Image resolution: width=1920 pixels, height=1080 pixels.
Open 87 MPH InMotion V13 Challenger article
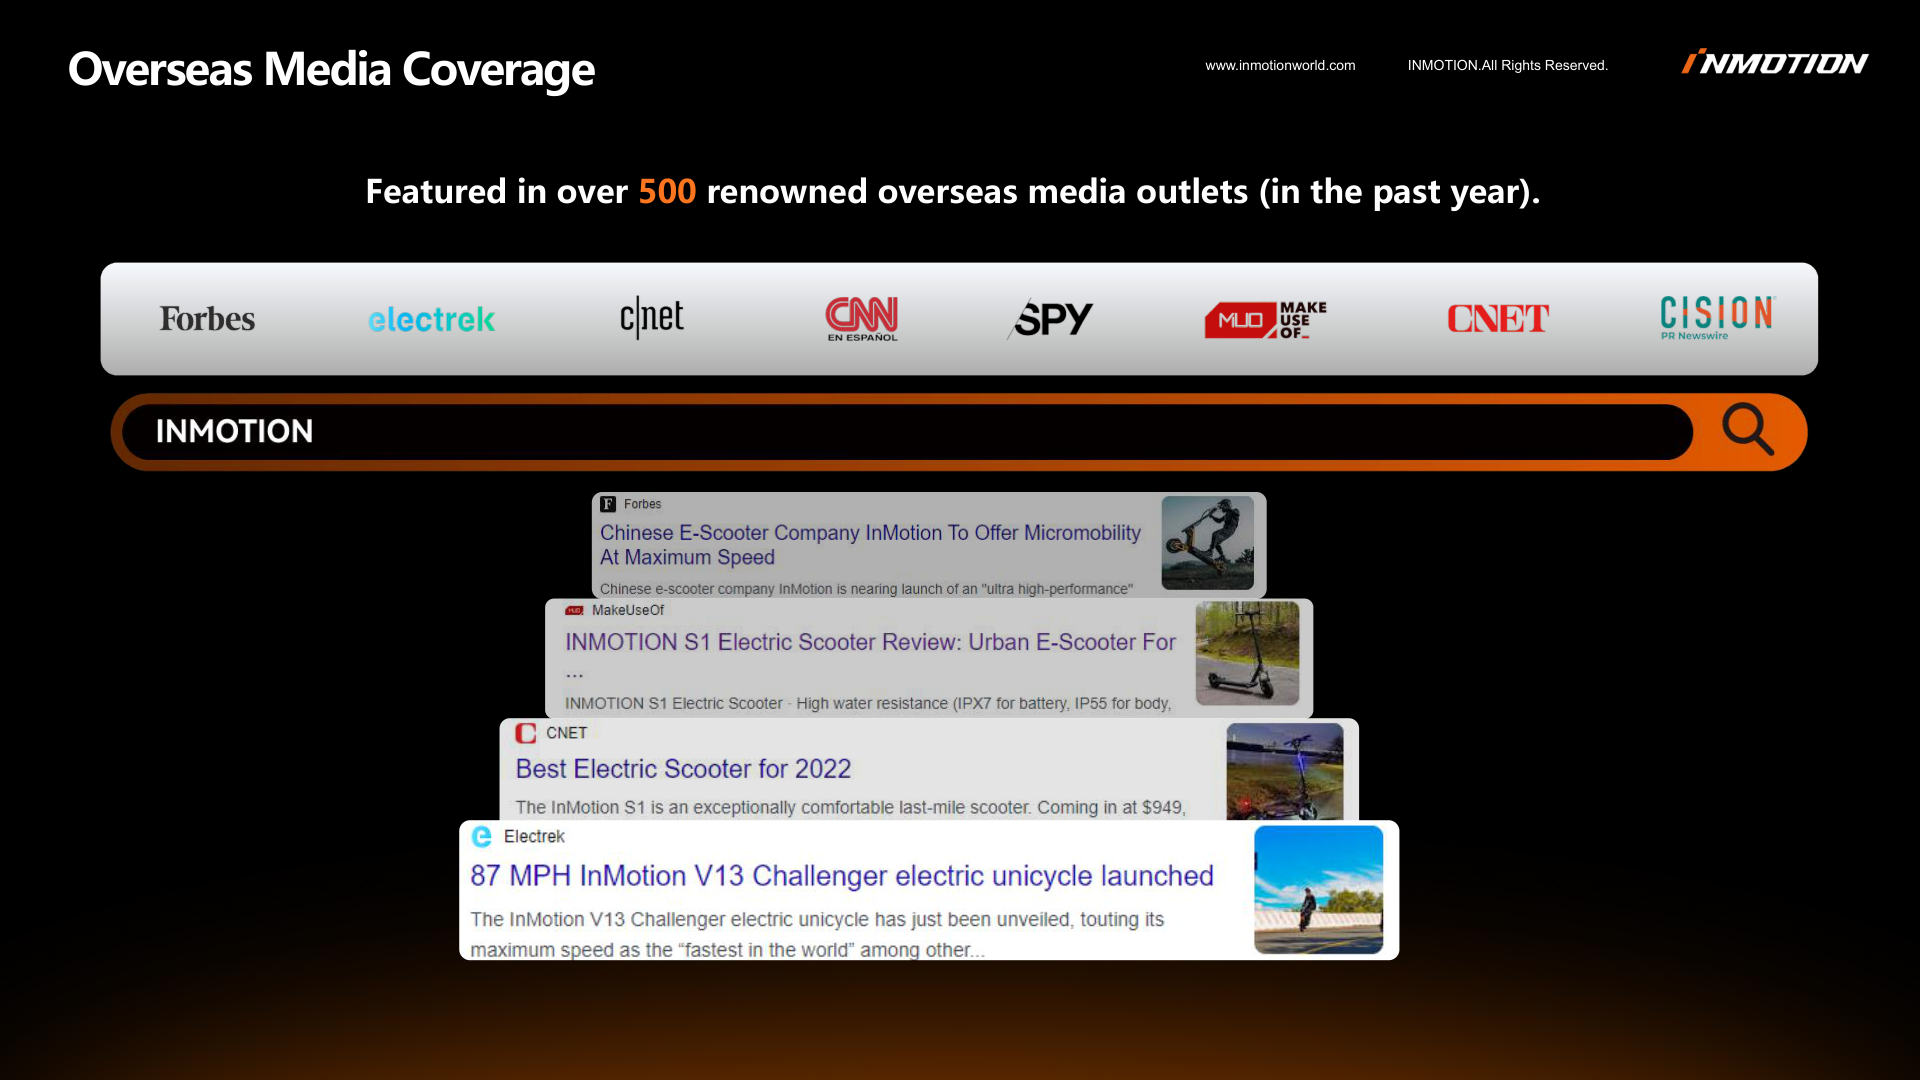coord(842,875)
